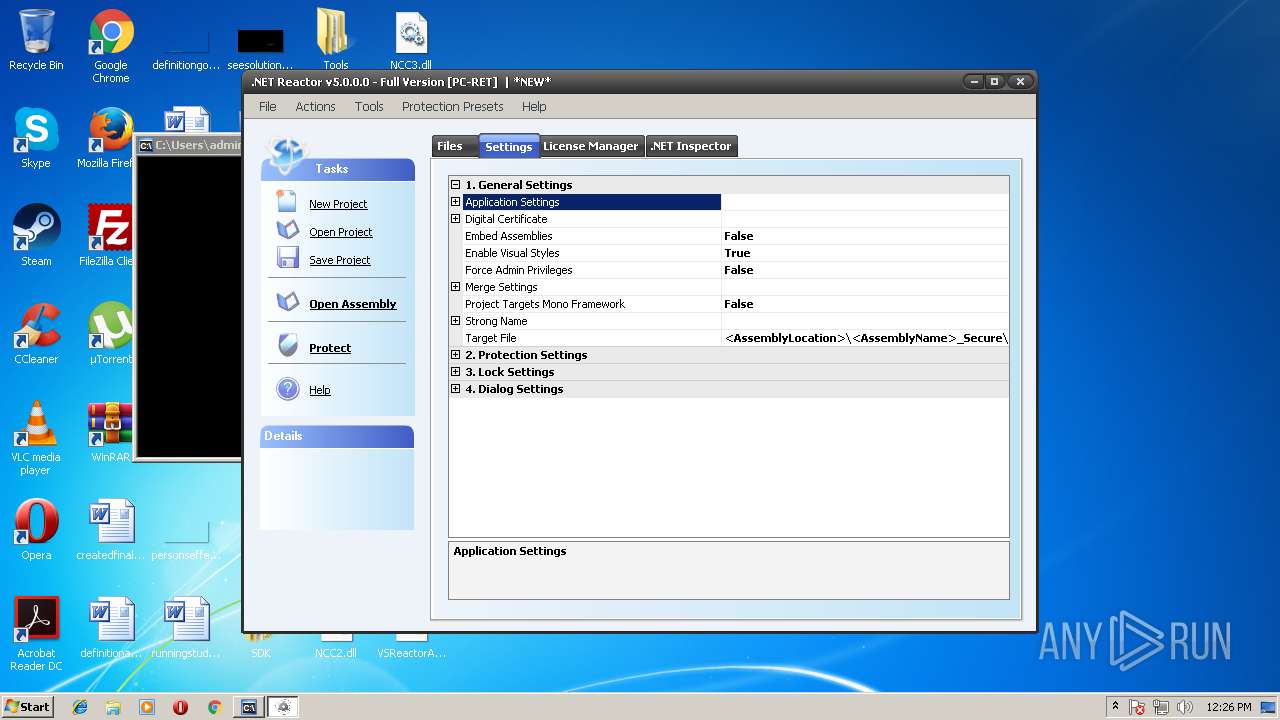Select the NCC3.dll file on desktop
1280x720 pixels.
click(x=411, y=40)
